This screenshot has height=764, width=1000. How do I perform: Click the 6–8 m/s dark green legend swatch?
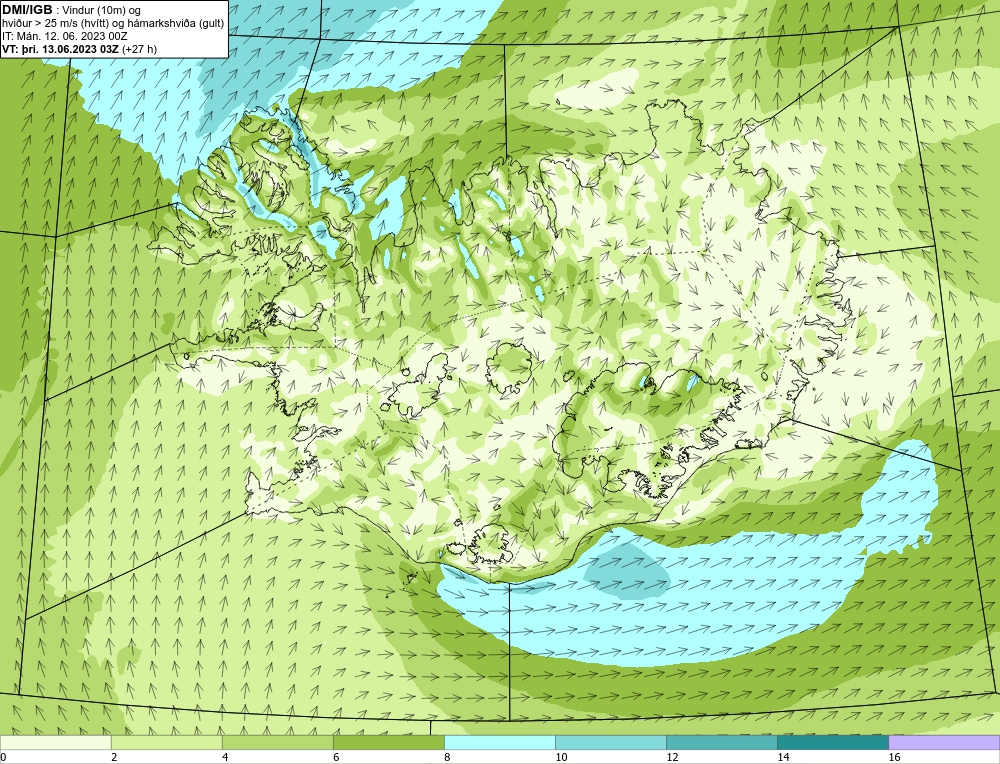[x=389, y=742]
